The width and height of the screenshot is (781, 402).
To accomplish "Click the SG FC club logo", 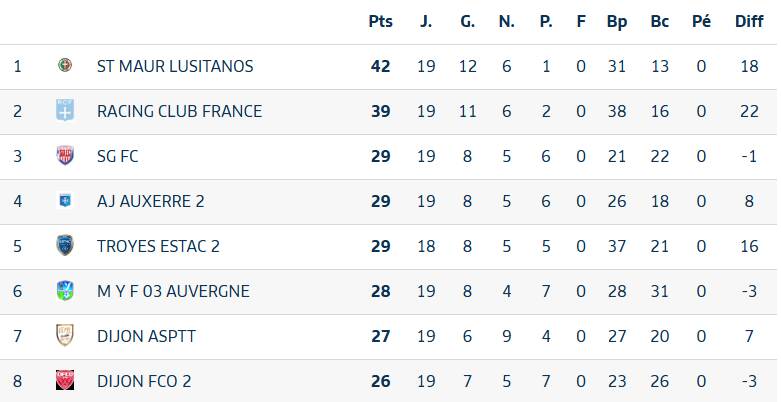I will [x=65, y=156].
